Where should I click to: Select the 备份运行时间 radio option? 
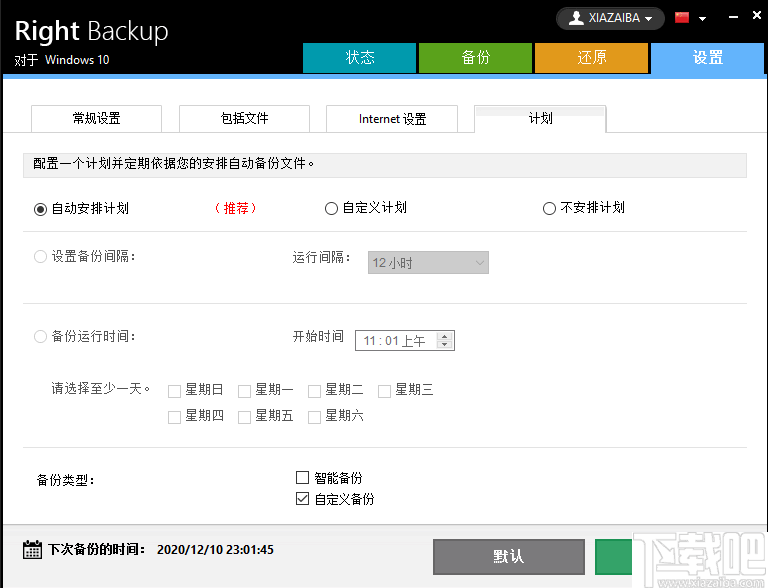[x=40, y=337]
